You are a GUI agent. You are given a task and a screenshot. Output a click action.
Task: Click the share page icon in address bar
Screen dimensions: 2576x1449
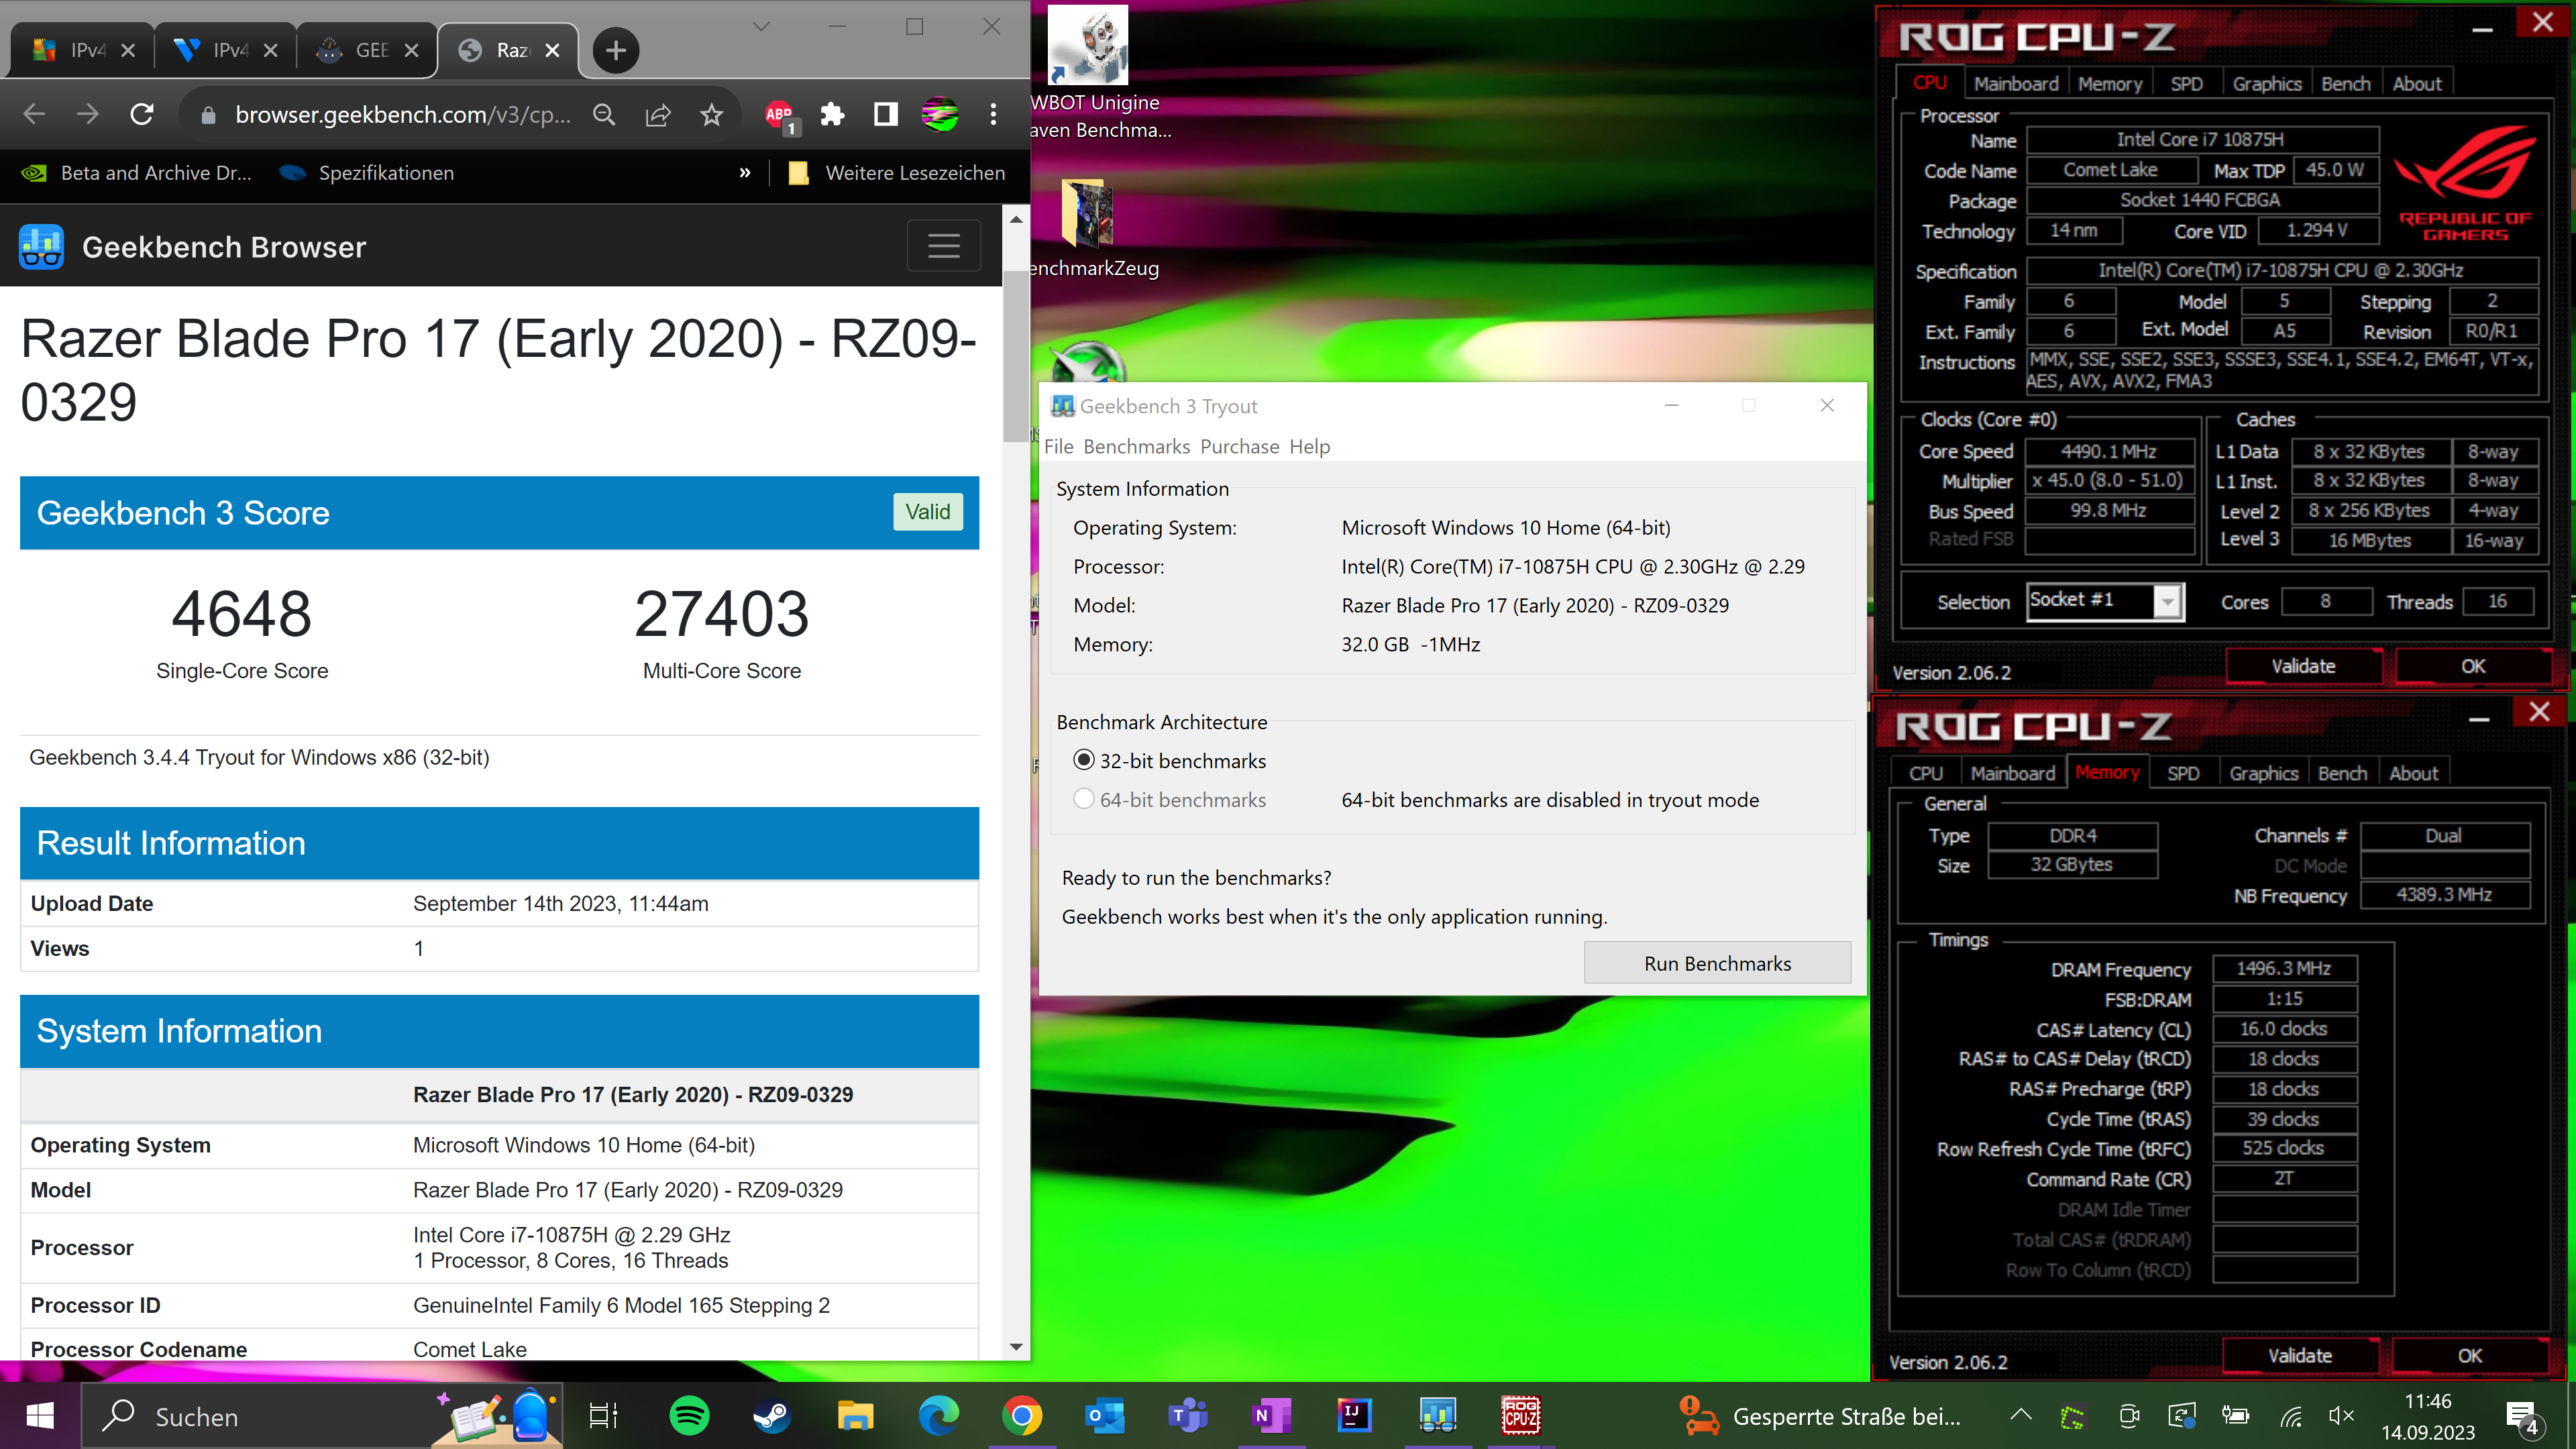click(658, 115)
